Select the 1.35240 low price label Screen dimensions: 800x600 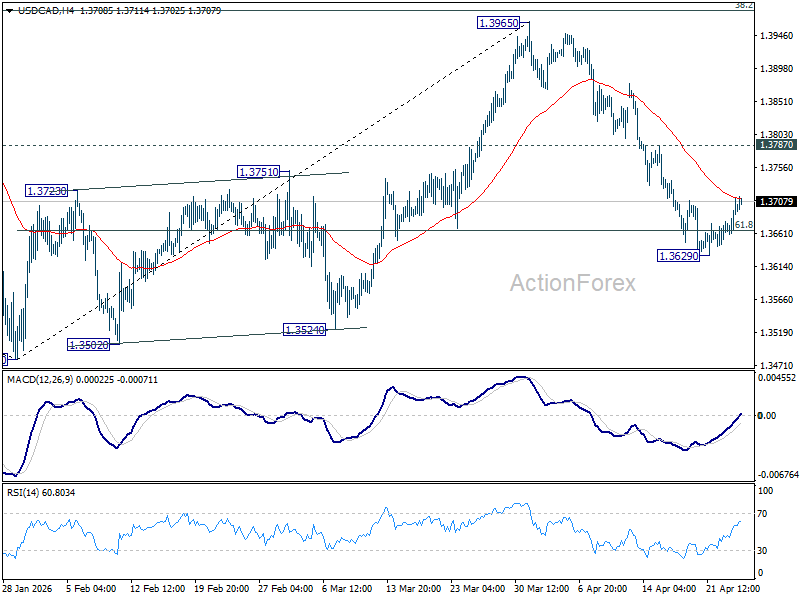pyautogui.click(x=304, y=330)
